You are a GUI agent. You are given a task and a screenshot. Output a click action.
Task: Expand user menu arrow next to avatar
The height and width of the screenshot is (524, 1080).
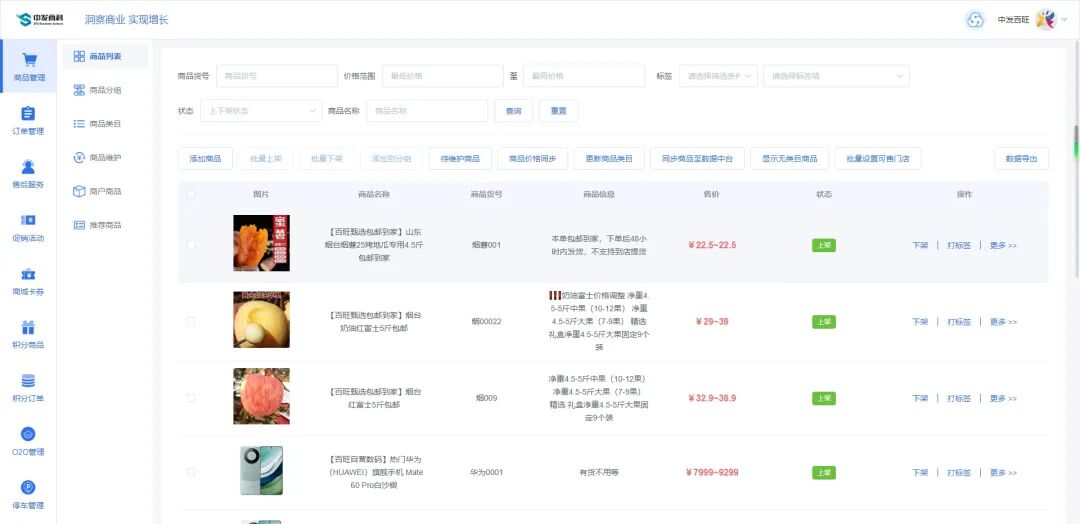click(x=1064, y=20)
